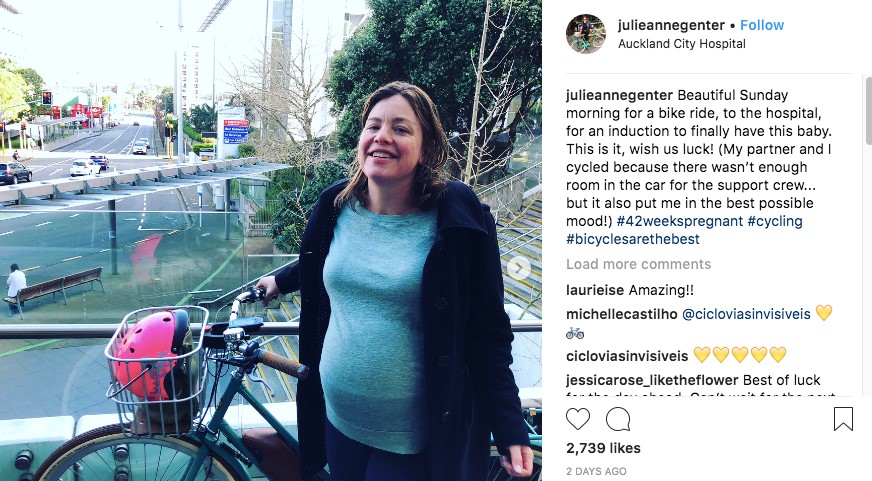Like the post with the heart icon
The height and width of the screenshot is (481, 872).
(578, 419)
